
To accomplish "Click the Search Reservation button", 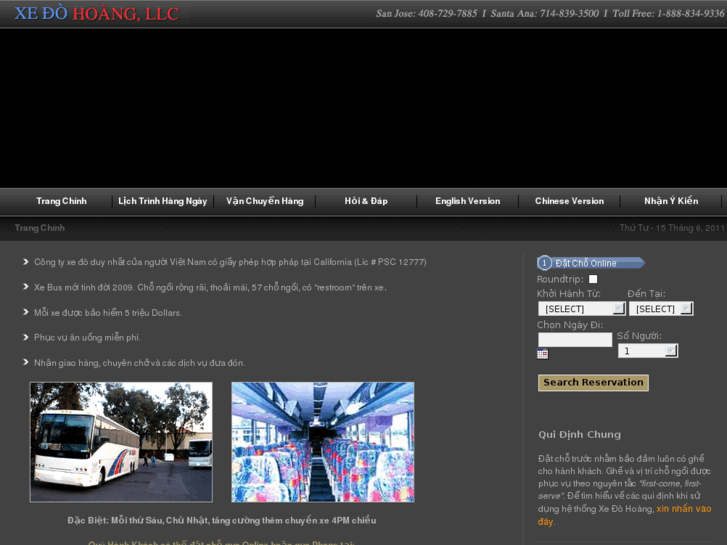I will click(x=593, y=383).
